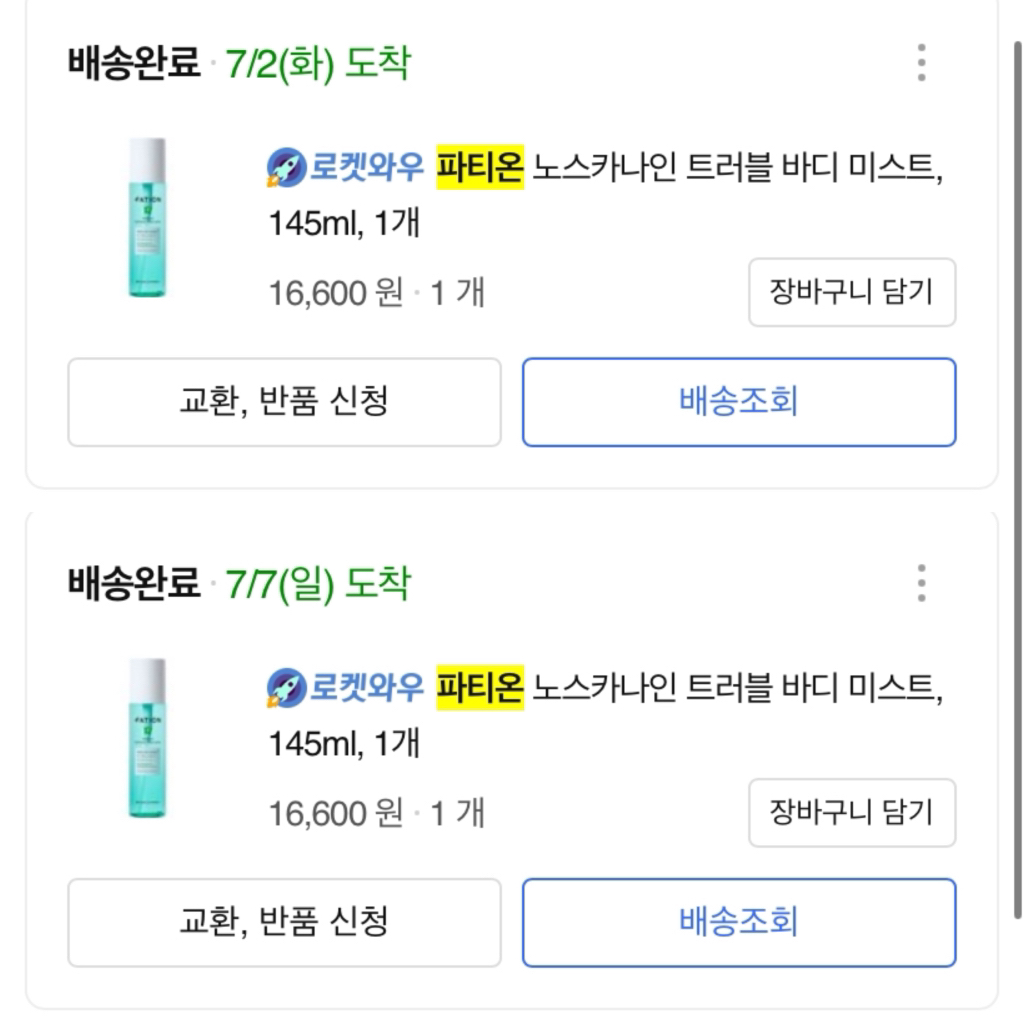This screenshot has width=1024, height=1024.
Task: Open product thumbnail of the 7/7 order
Action: point(148,738)
